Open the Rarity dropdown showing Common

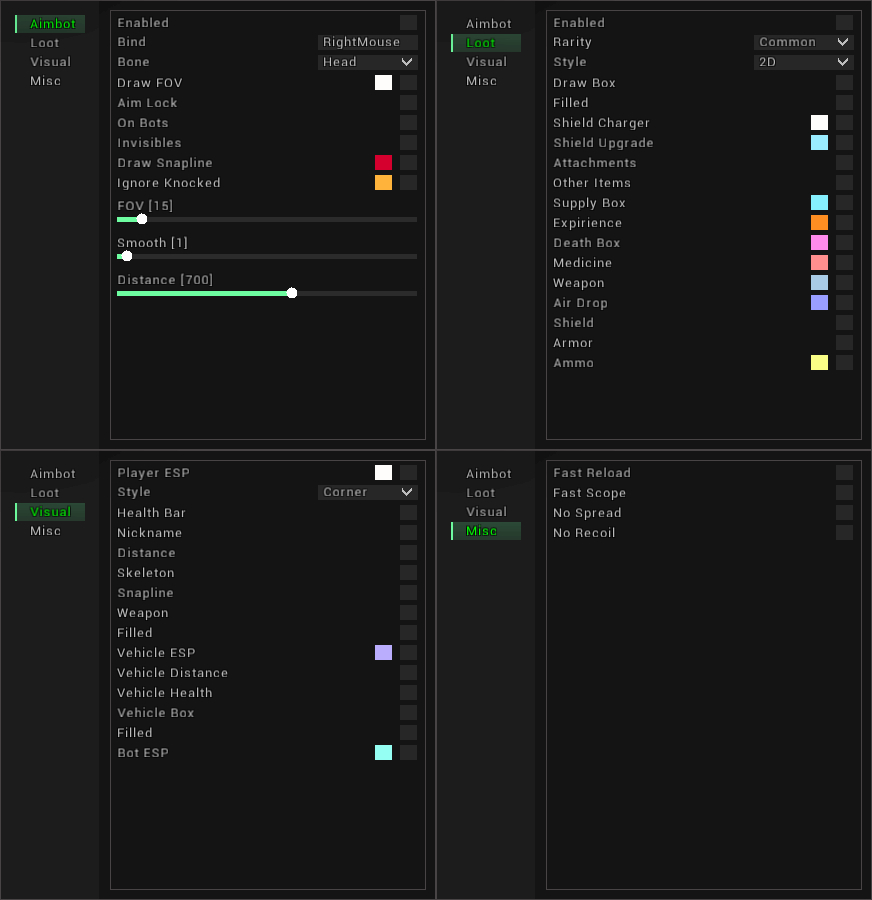point(804,42)
